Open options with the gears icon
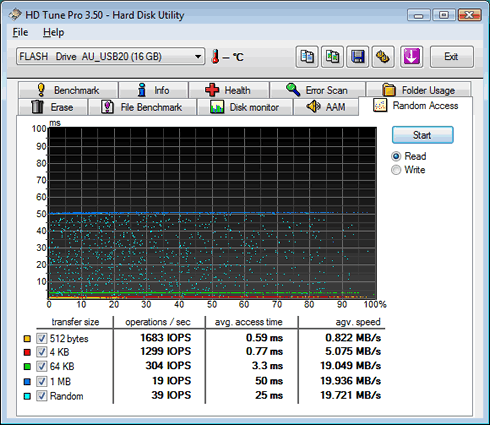This screenshot has width=490, height=425. [383, 57]
